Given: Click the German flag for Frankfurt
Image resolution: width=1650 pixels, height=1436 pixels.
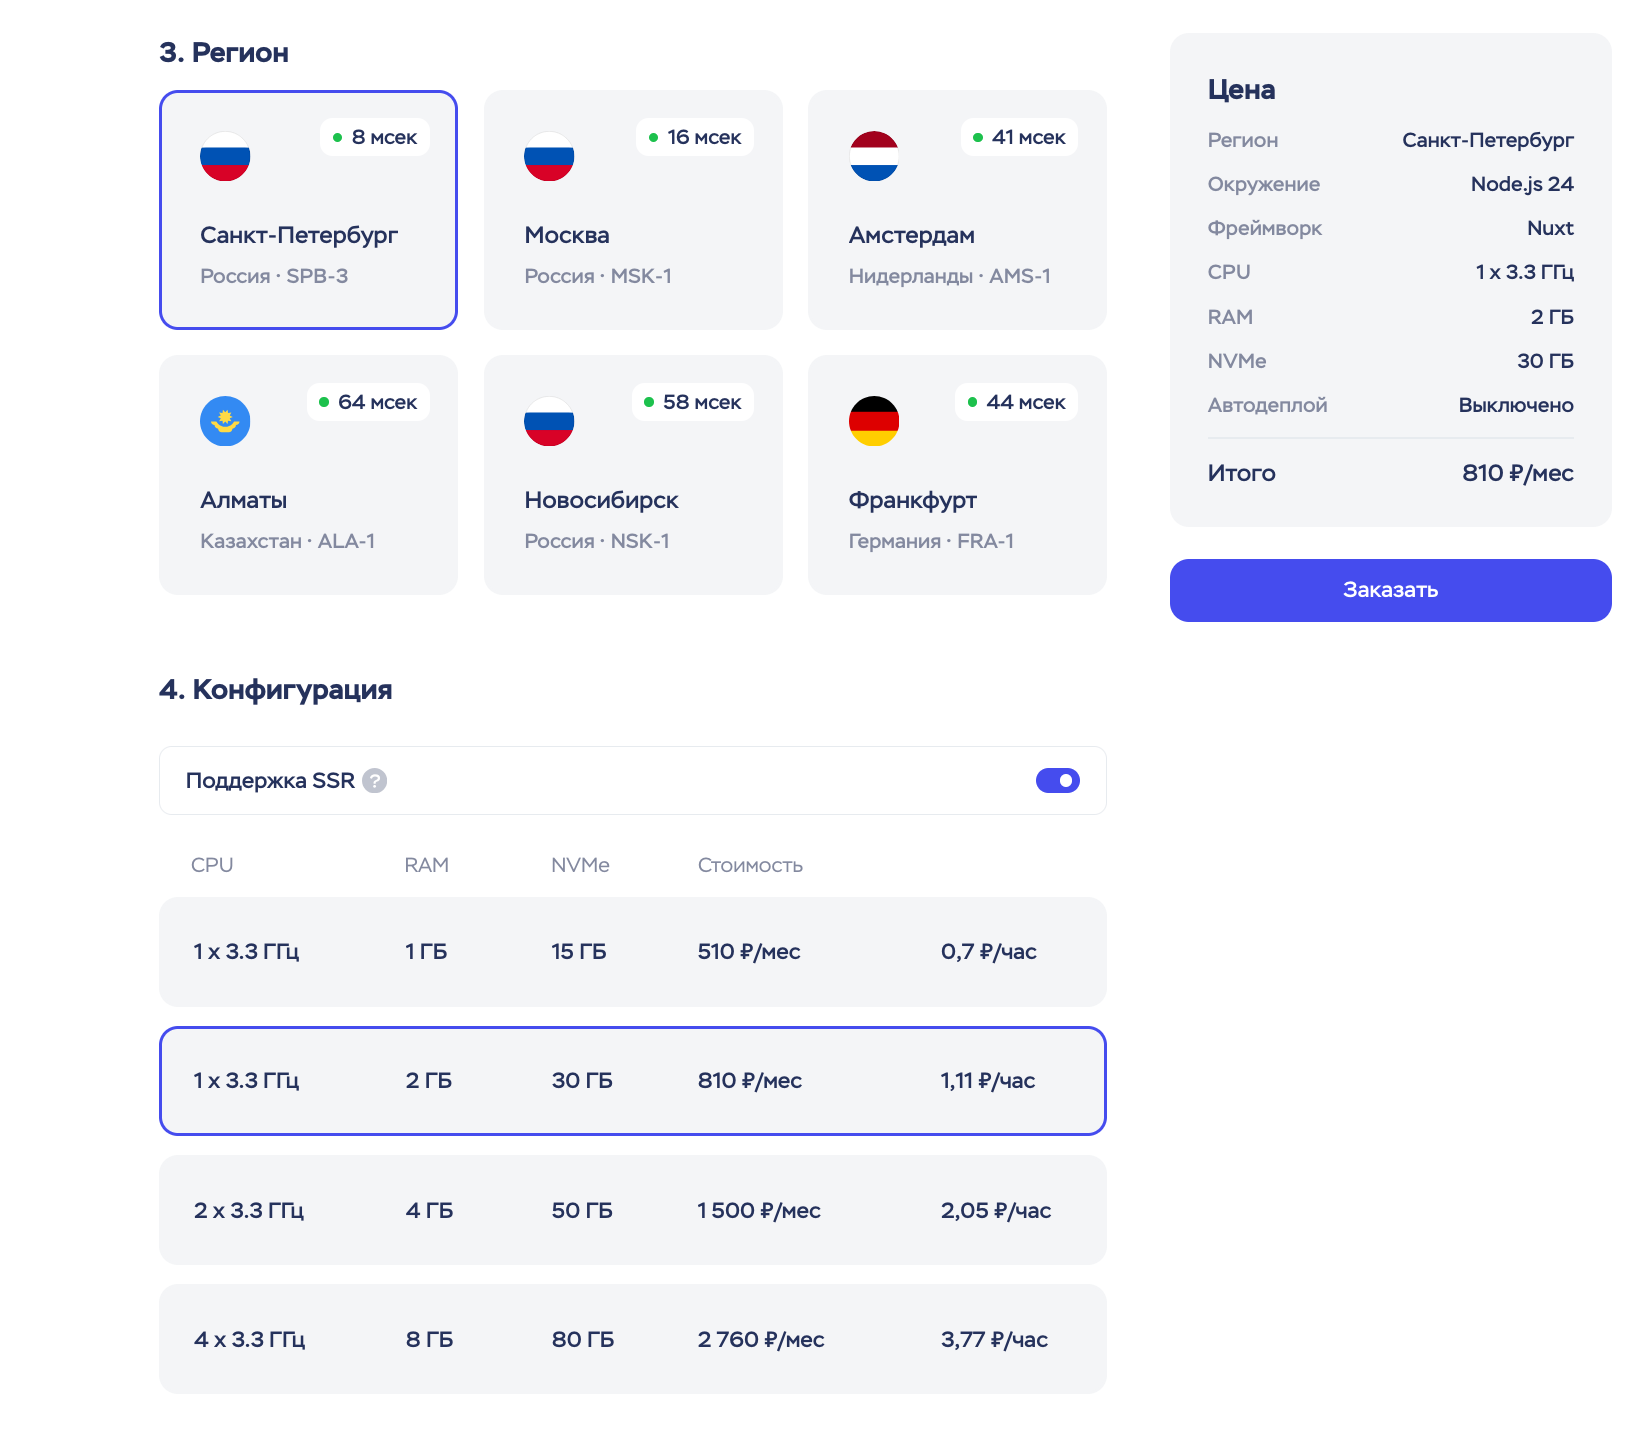Looking at the screenshot, I should pyautogui.click(x=874, y=421).
